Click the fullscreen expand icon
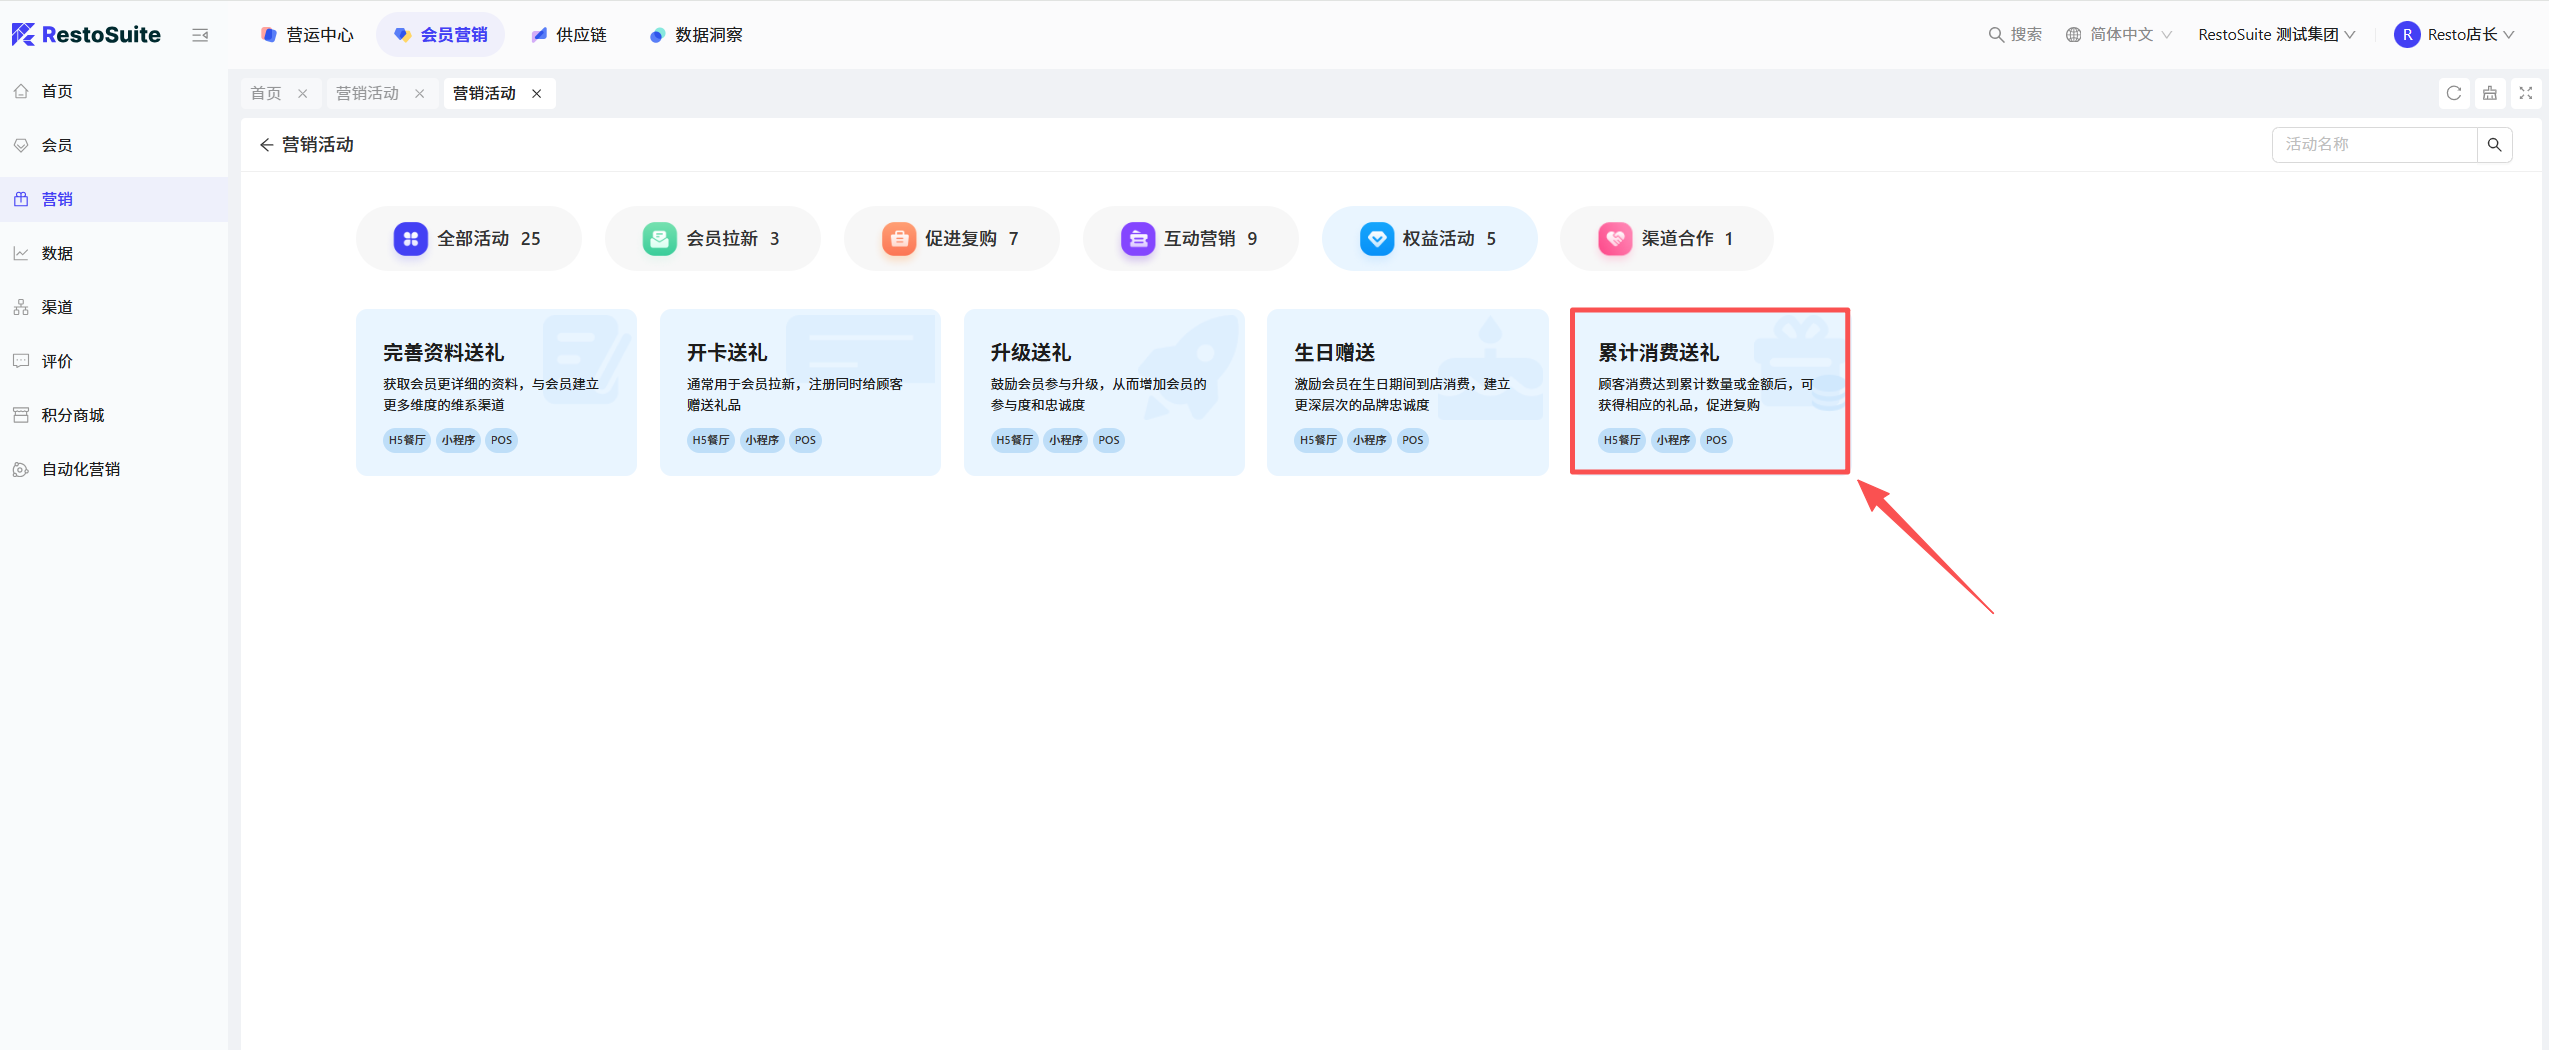This screenshot has width=2549, height=1050. [x=2525, y=93]
